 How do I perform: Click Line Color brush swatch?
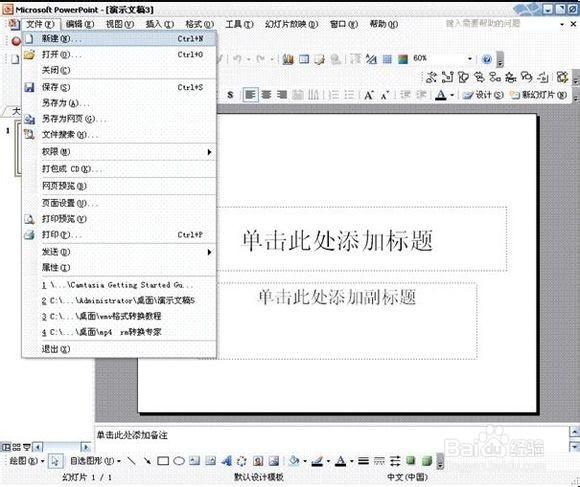317,461
